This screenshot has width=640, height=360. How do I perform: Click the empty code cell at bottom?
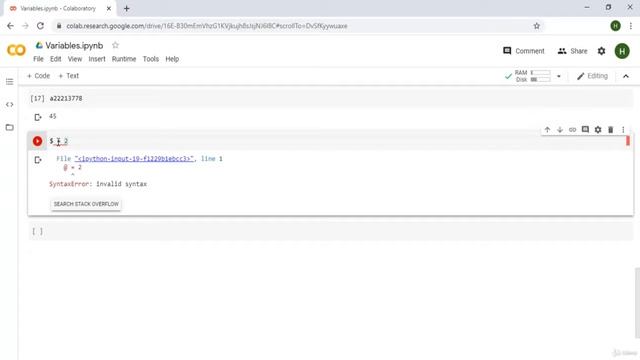pyautogui.click(x=331, y=231)
